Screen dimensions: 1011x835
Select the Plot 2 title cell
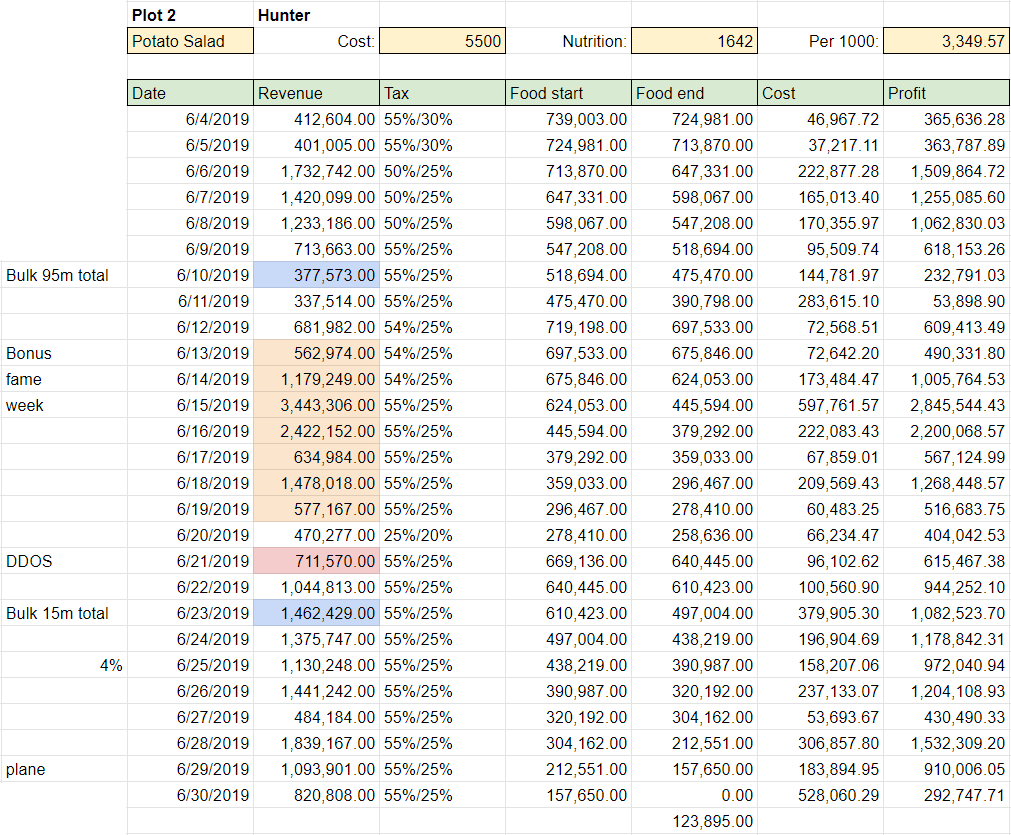coord(190,15)
